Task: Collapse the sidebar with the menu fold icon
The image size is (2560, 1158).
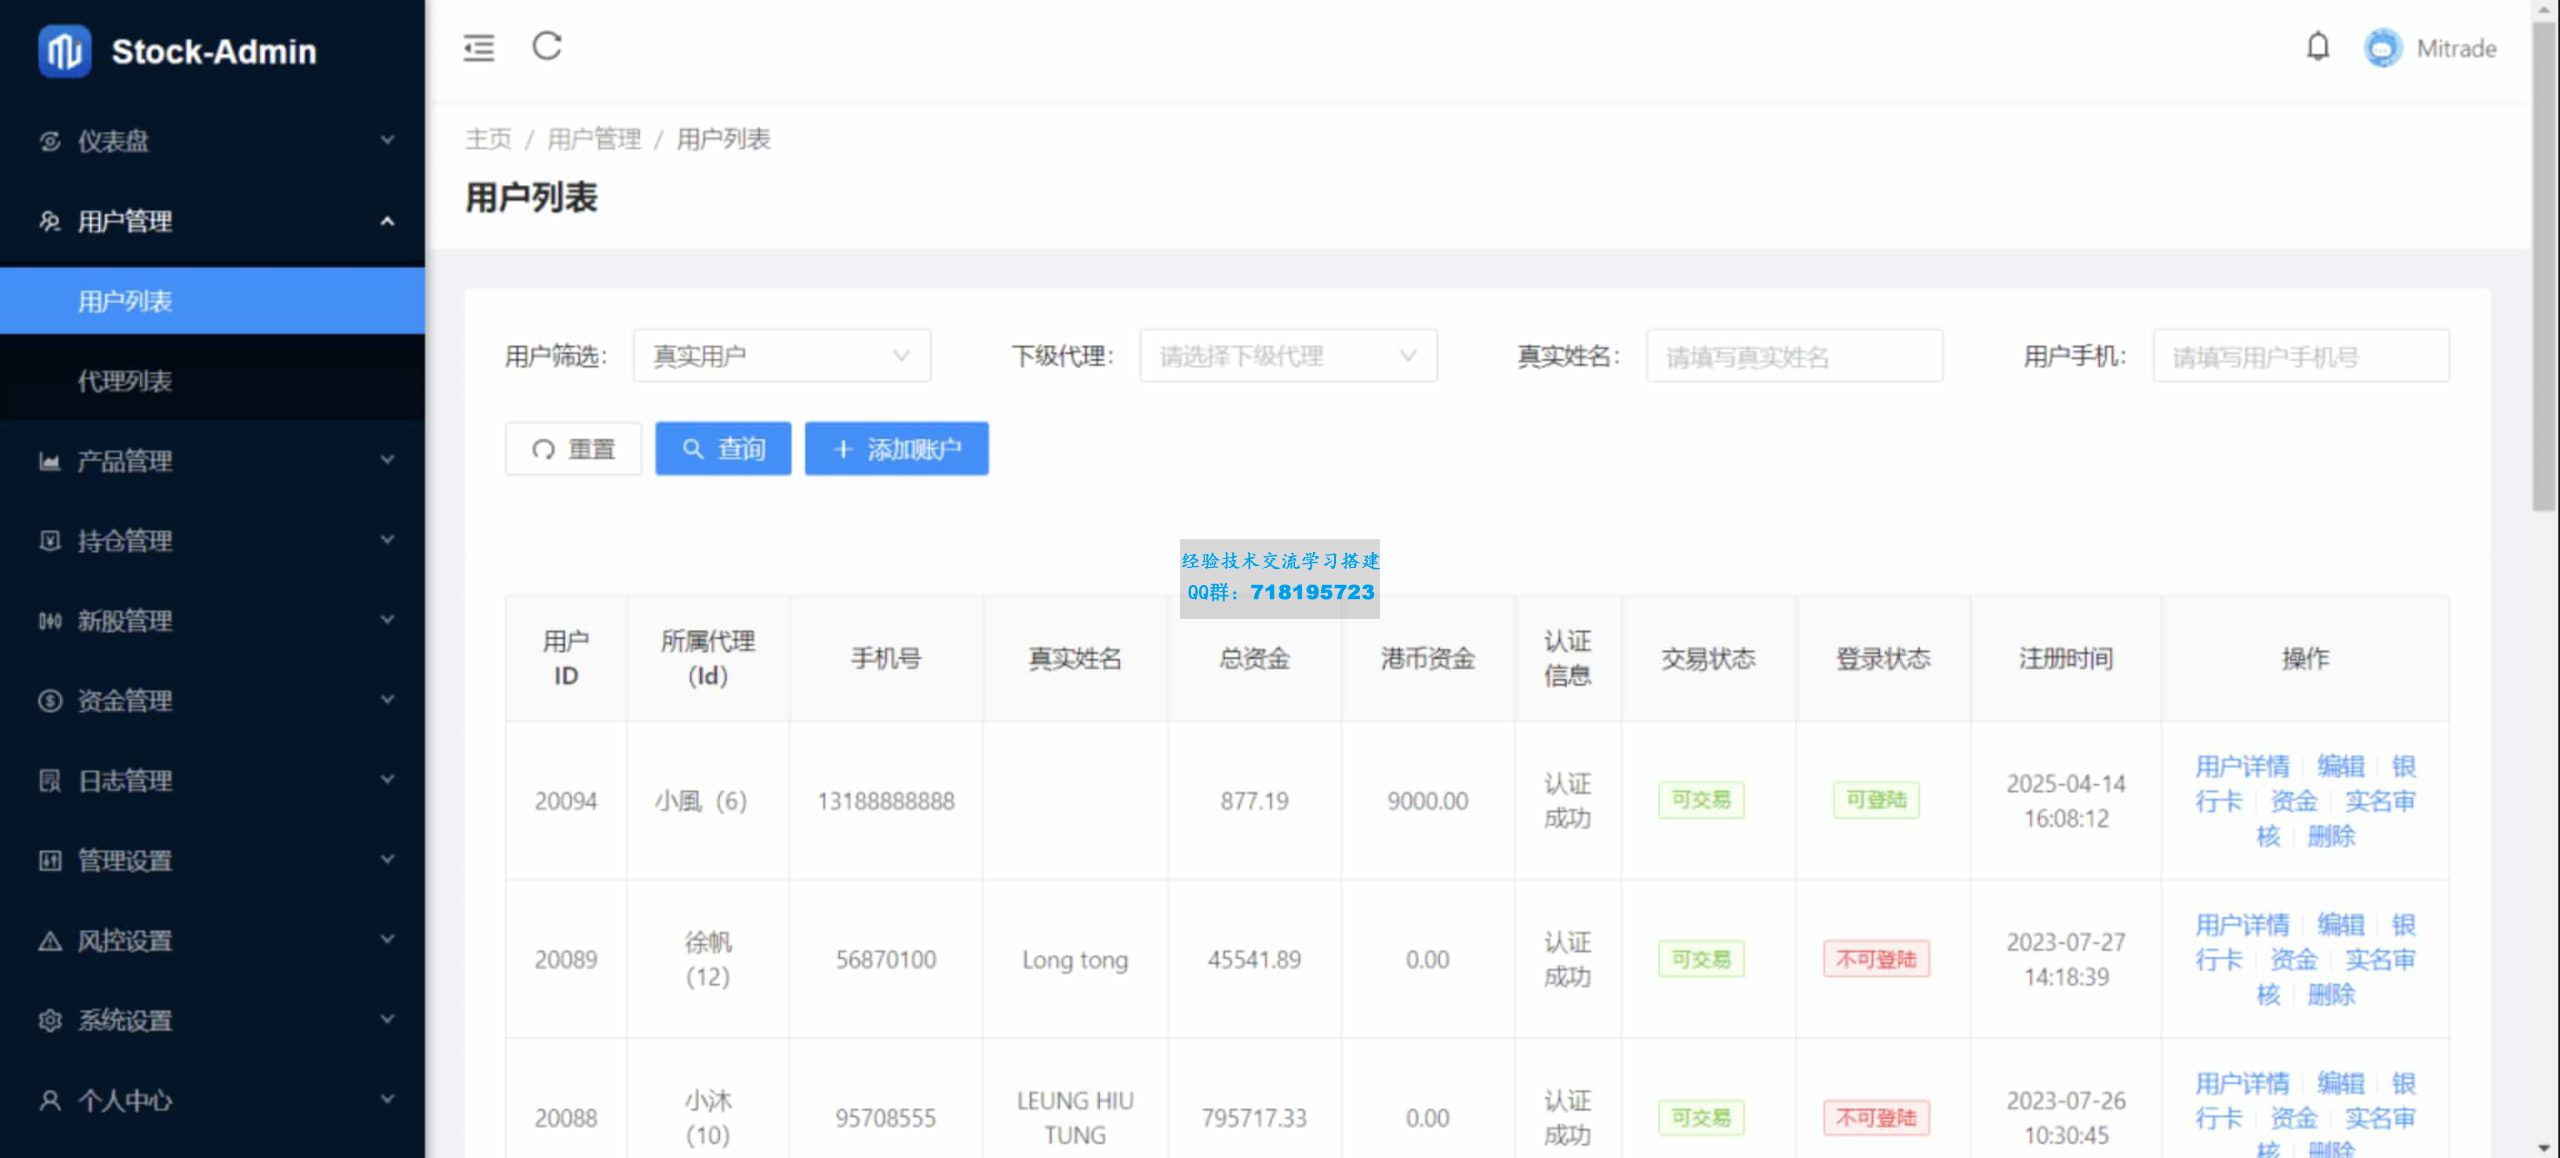Action: coord(479,47)
